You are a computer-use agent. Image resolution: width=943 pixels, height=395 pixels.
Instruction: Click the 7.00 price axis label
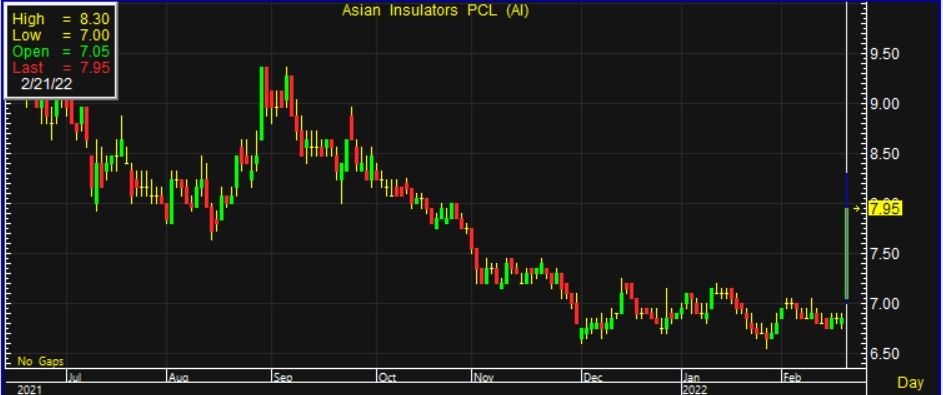[885, 304]
